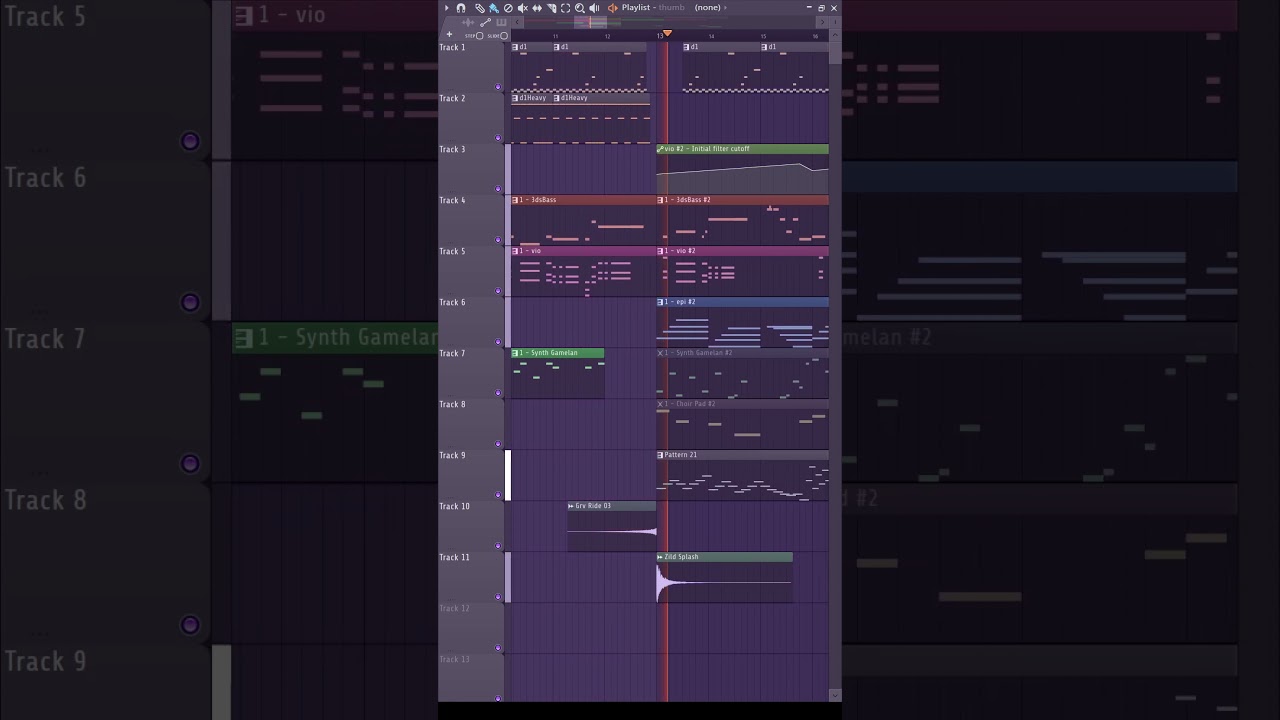The height and width of the screenshot is (720, 1280).
Task: Mute Track 7 with its purple dot
Action: (498, 393)
